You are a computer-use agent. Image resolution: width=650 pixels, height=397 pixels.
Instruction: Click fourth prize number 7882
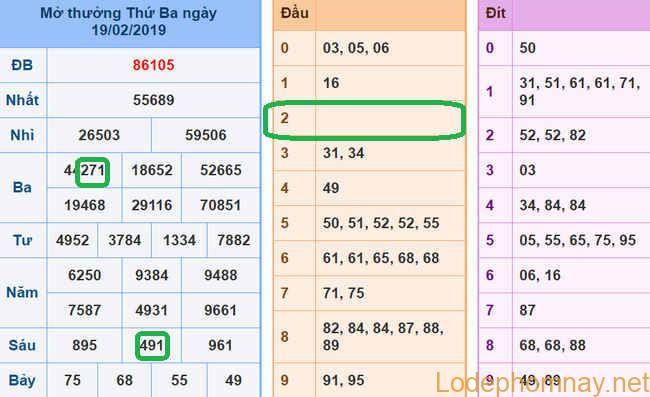pos(233,240)
